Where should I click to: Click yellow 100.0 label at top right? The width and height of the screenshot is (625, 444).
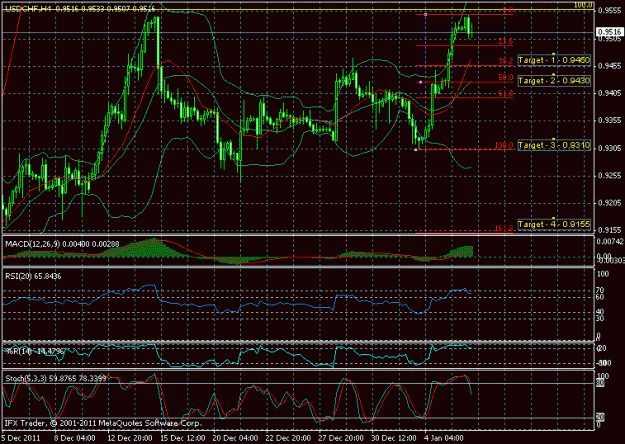(x=583, y=5)
